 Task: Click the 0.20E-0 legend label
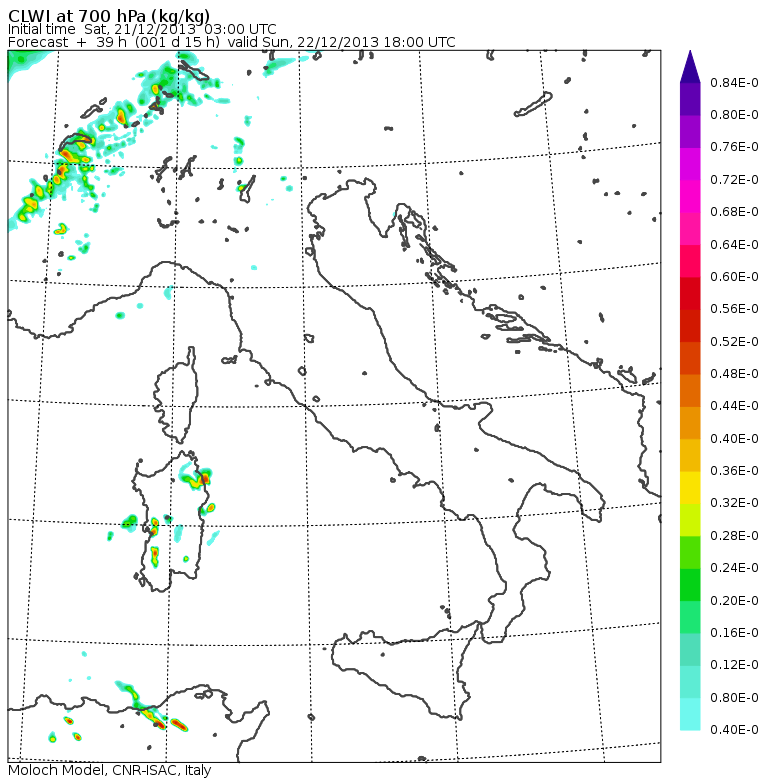coord(734,600)
